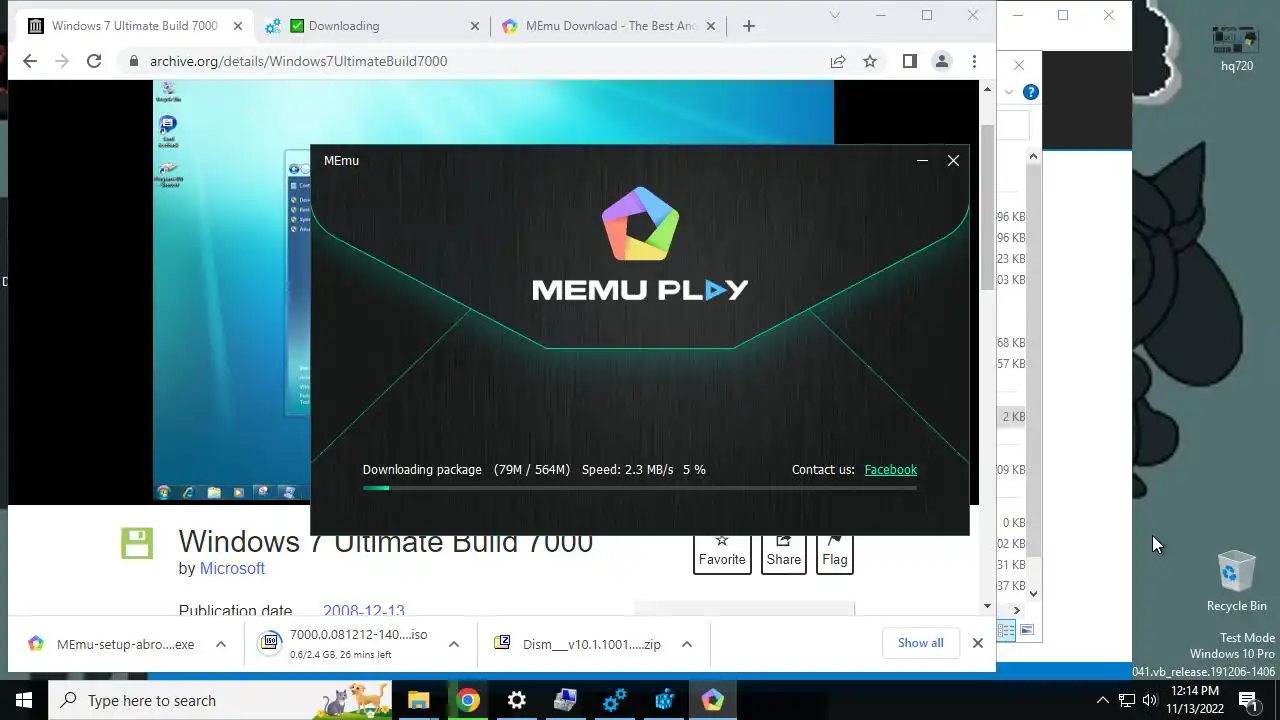Screen dimensions: 1280x720
Task: Close the MEmu installer window
Action: (x=953, y=160)
